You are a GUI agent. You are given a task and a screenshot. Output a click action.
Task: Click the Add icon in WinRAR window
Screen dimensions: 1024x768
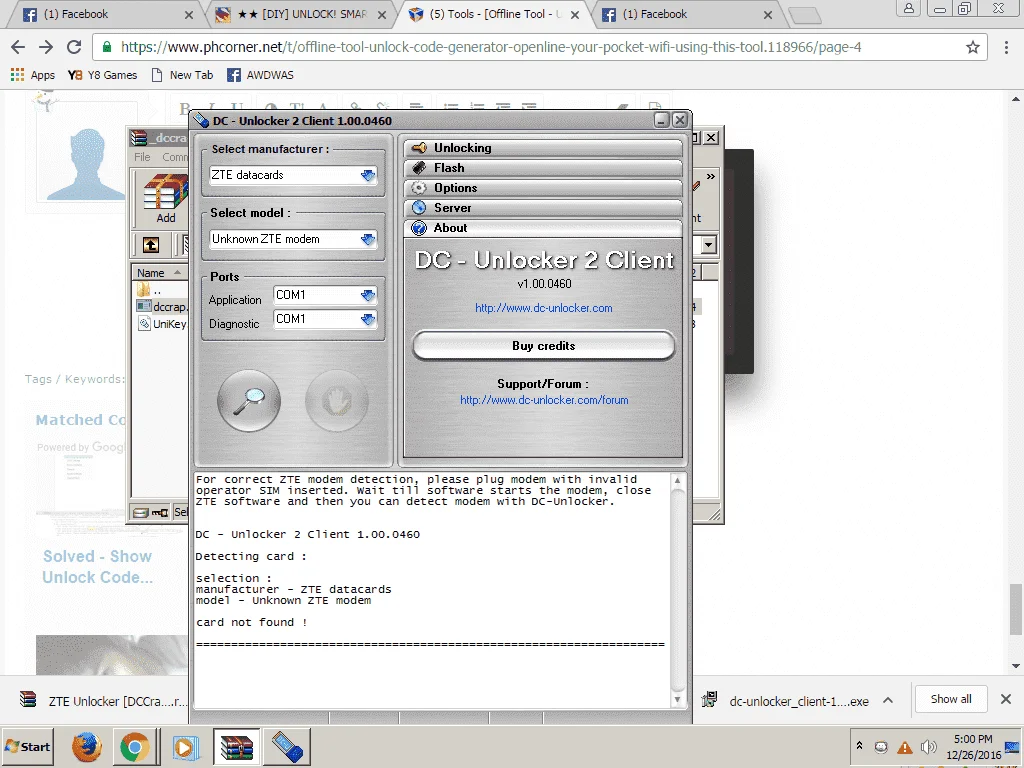(x=166, y=199)
